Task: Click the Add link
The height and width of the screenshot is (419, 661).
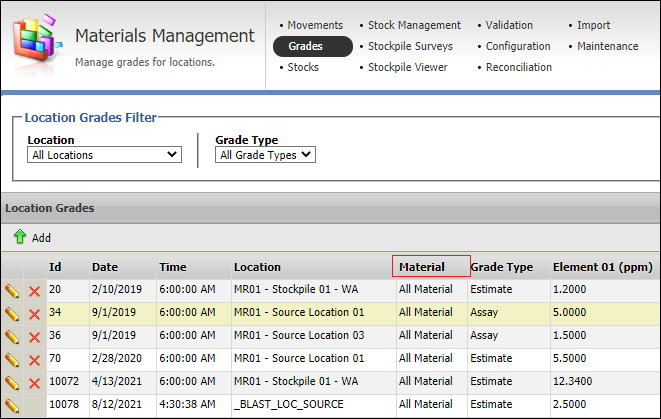Action: 41,238
